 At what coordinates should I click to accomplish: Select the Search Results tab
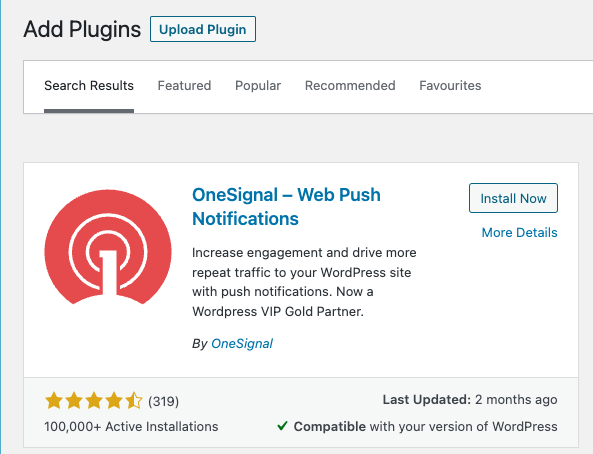pyautogui.click(x=89, y=86)
